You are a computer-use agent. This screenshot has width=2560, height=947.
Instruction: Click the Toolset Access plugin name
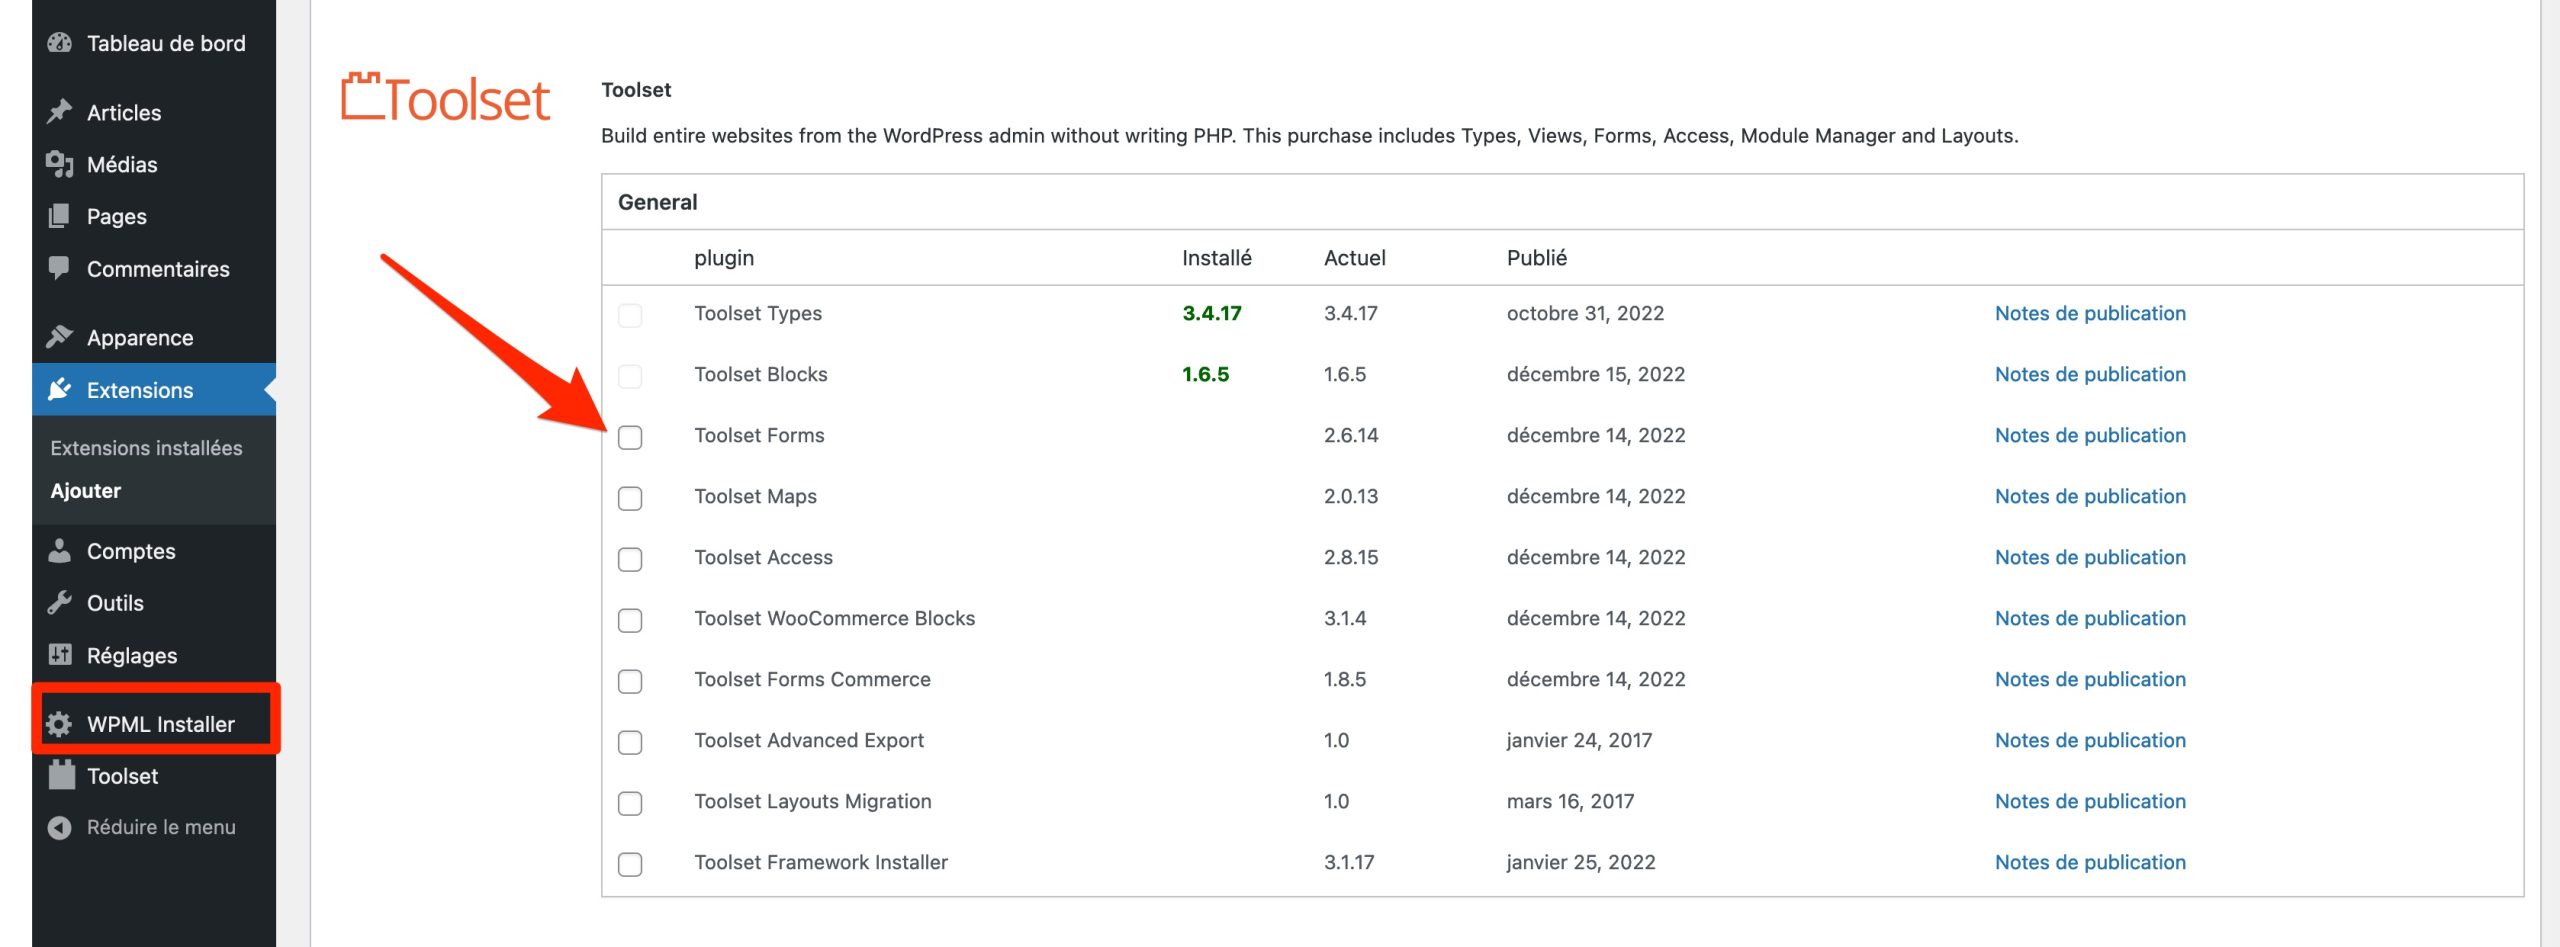click(x=763, y=557)
